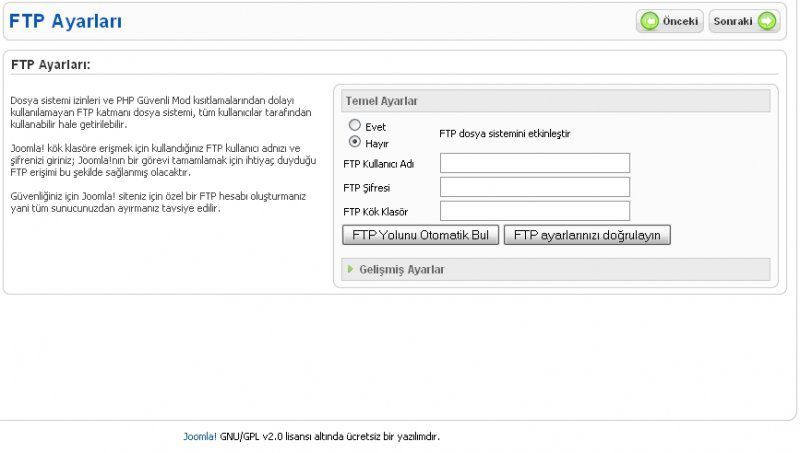Viewport: 800px width, 453px height.
Task: Click the Temel Ayarlar panel header
Action: click(x=381, y=101)
